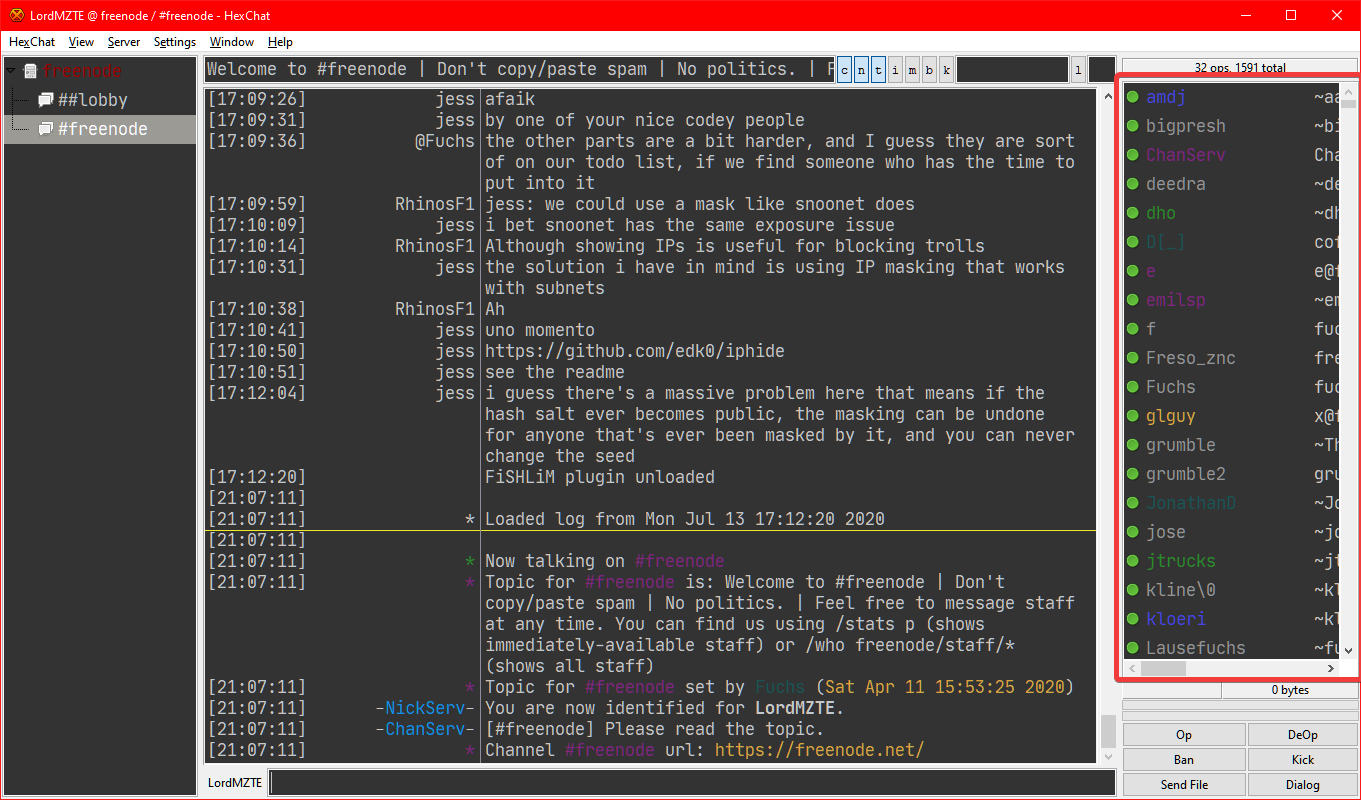Click the channel topic field

[x=518, y=70]
